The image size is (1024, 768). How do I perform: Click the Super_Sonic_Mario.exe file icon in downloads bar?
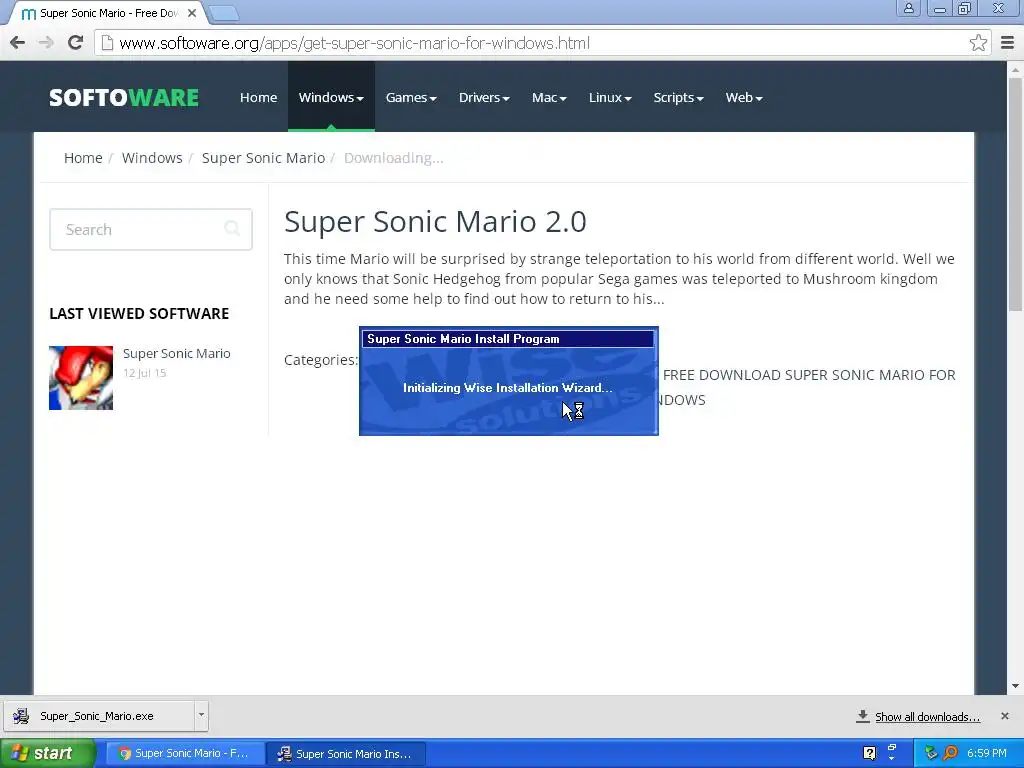coord(22,716)
